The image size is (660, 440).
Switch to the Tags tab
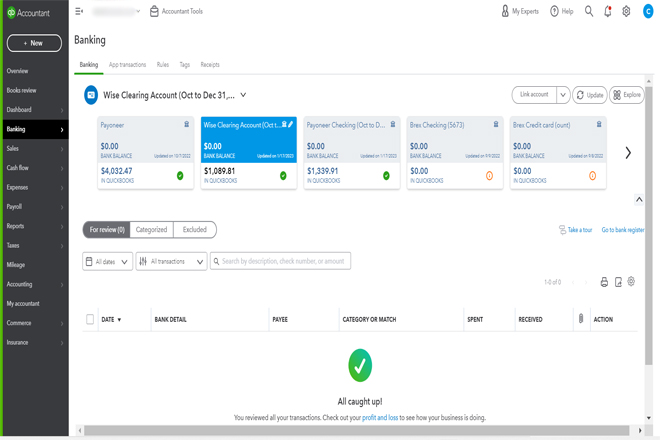click(184, 65)
